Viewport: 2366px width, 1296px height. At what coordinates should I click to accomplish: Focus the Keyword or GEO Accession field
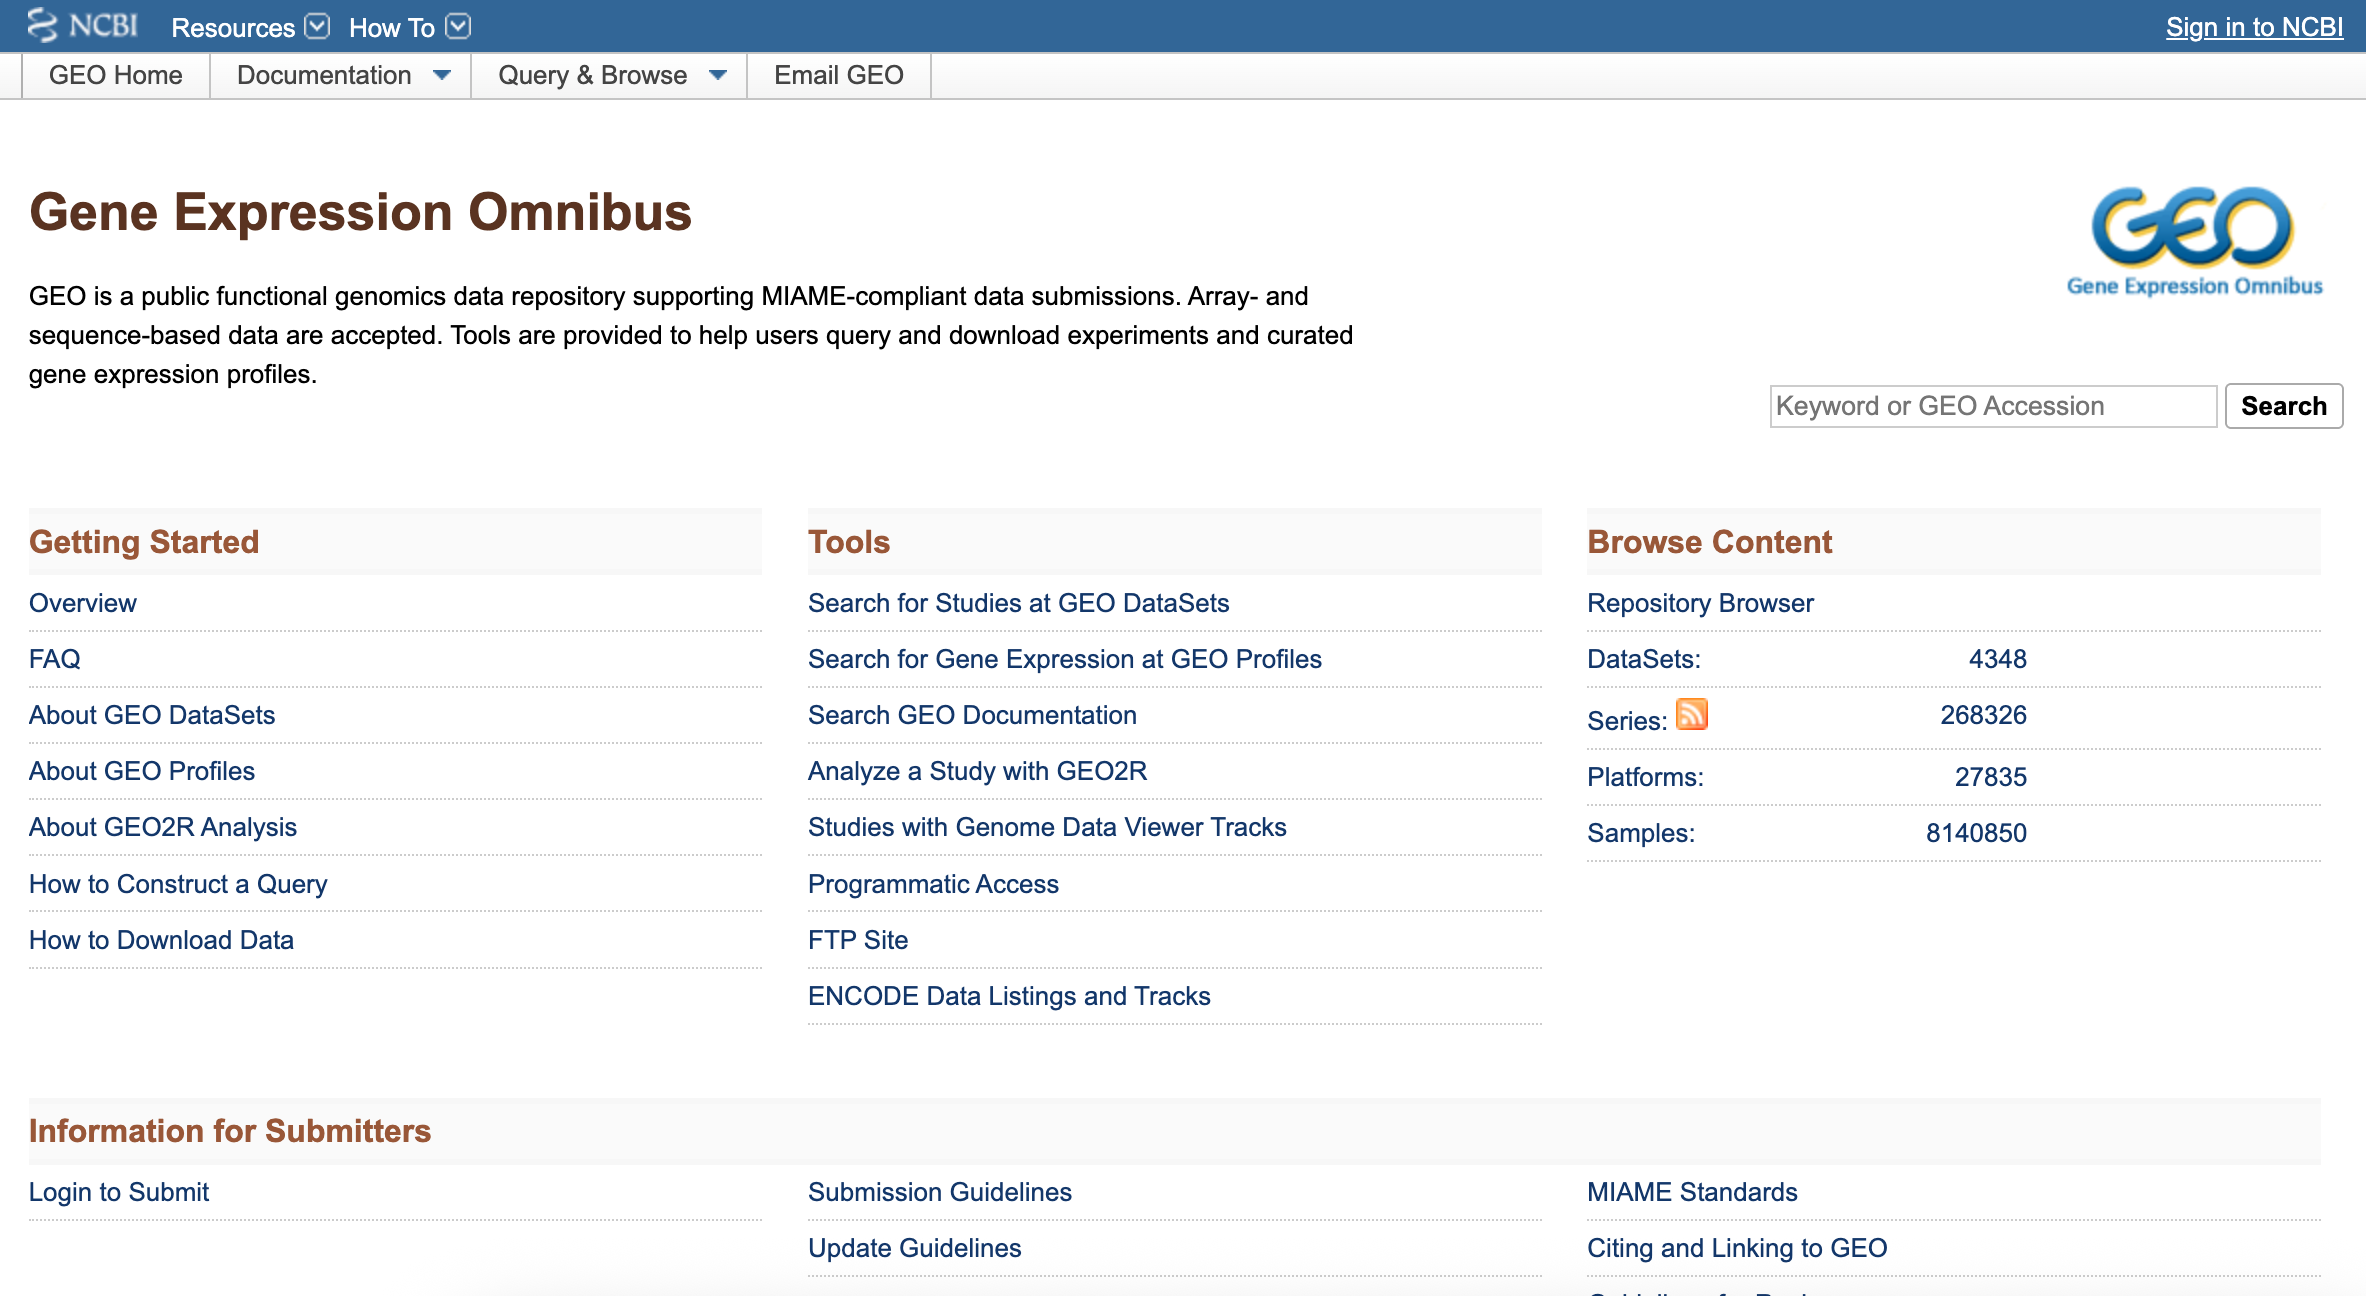coord(1992,406)
